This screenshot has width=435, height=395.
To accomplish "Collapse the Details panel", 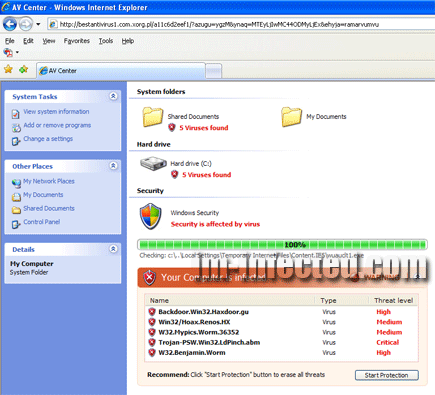I will tap(113, 249).
